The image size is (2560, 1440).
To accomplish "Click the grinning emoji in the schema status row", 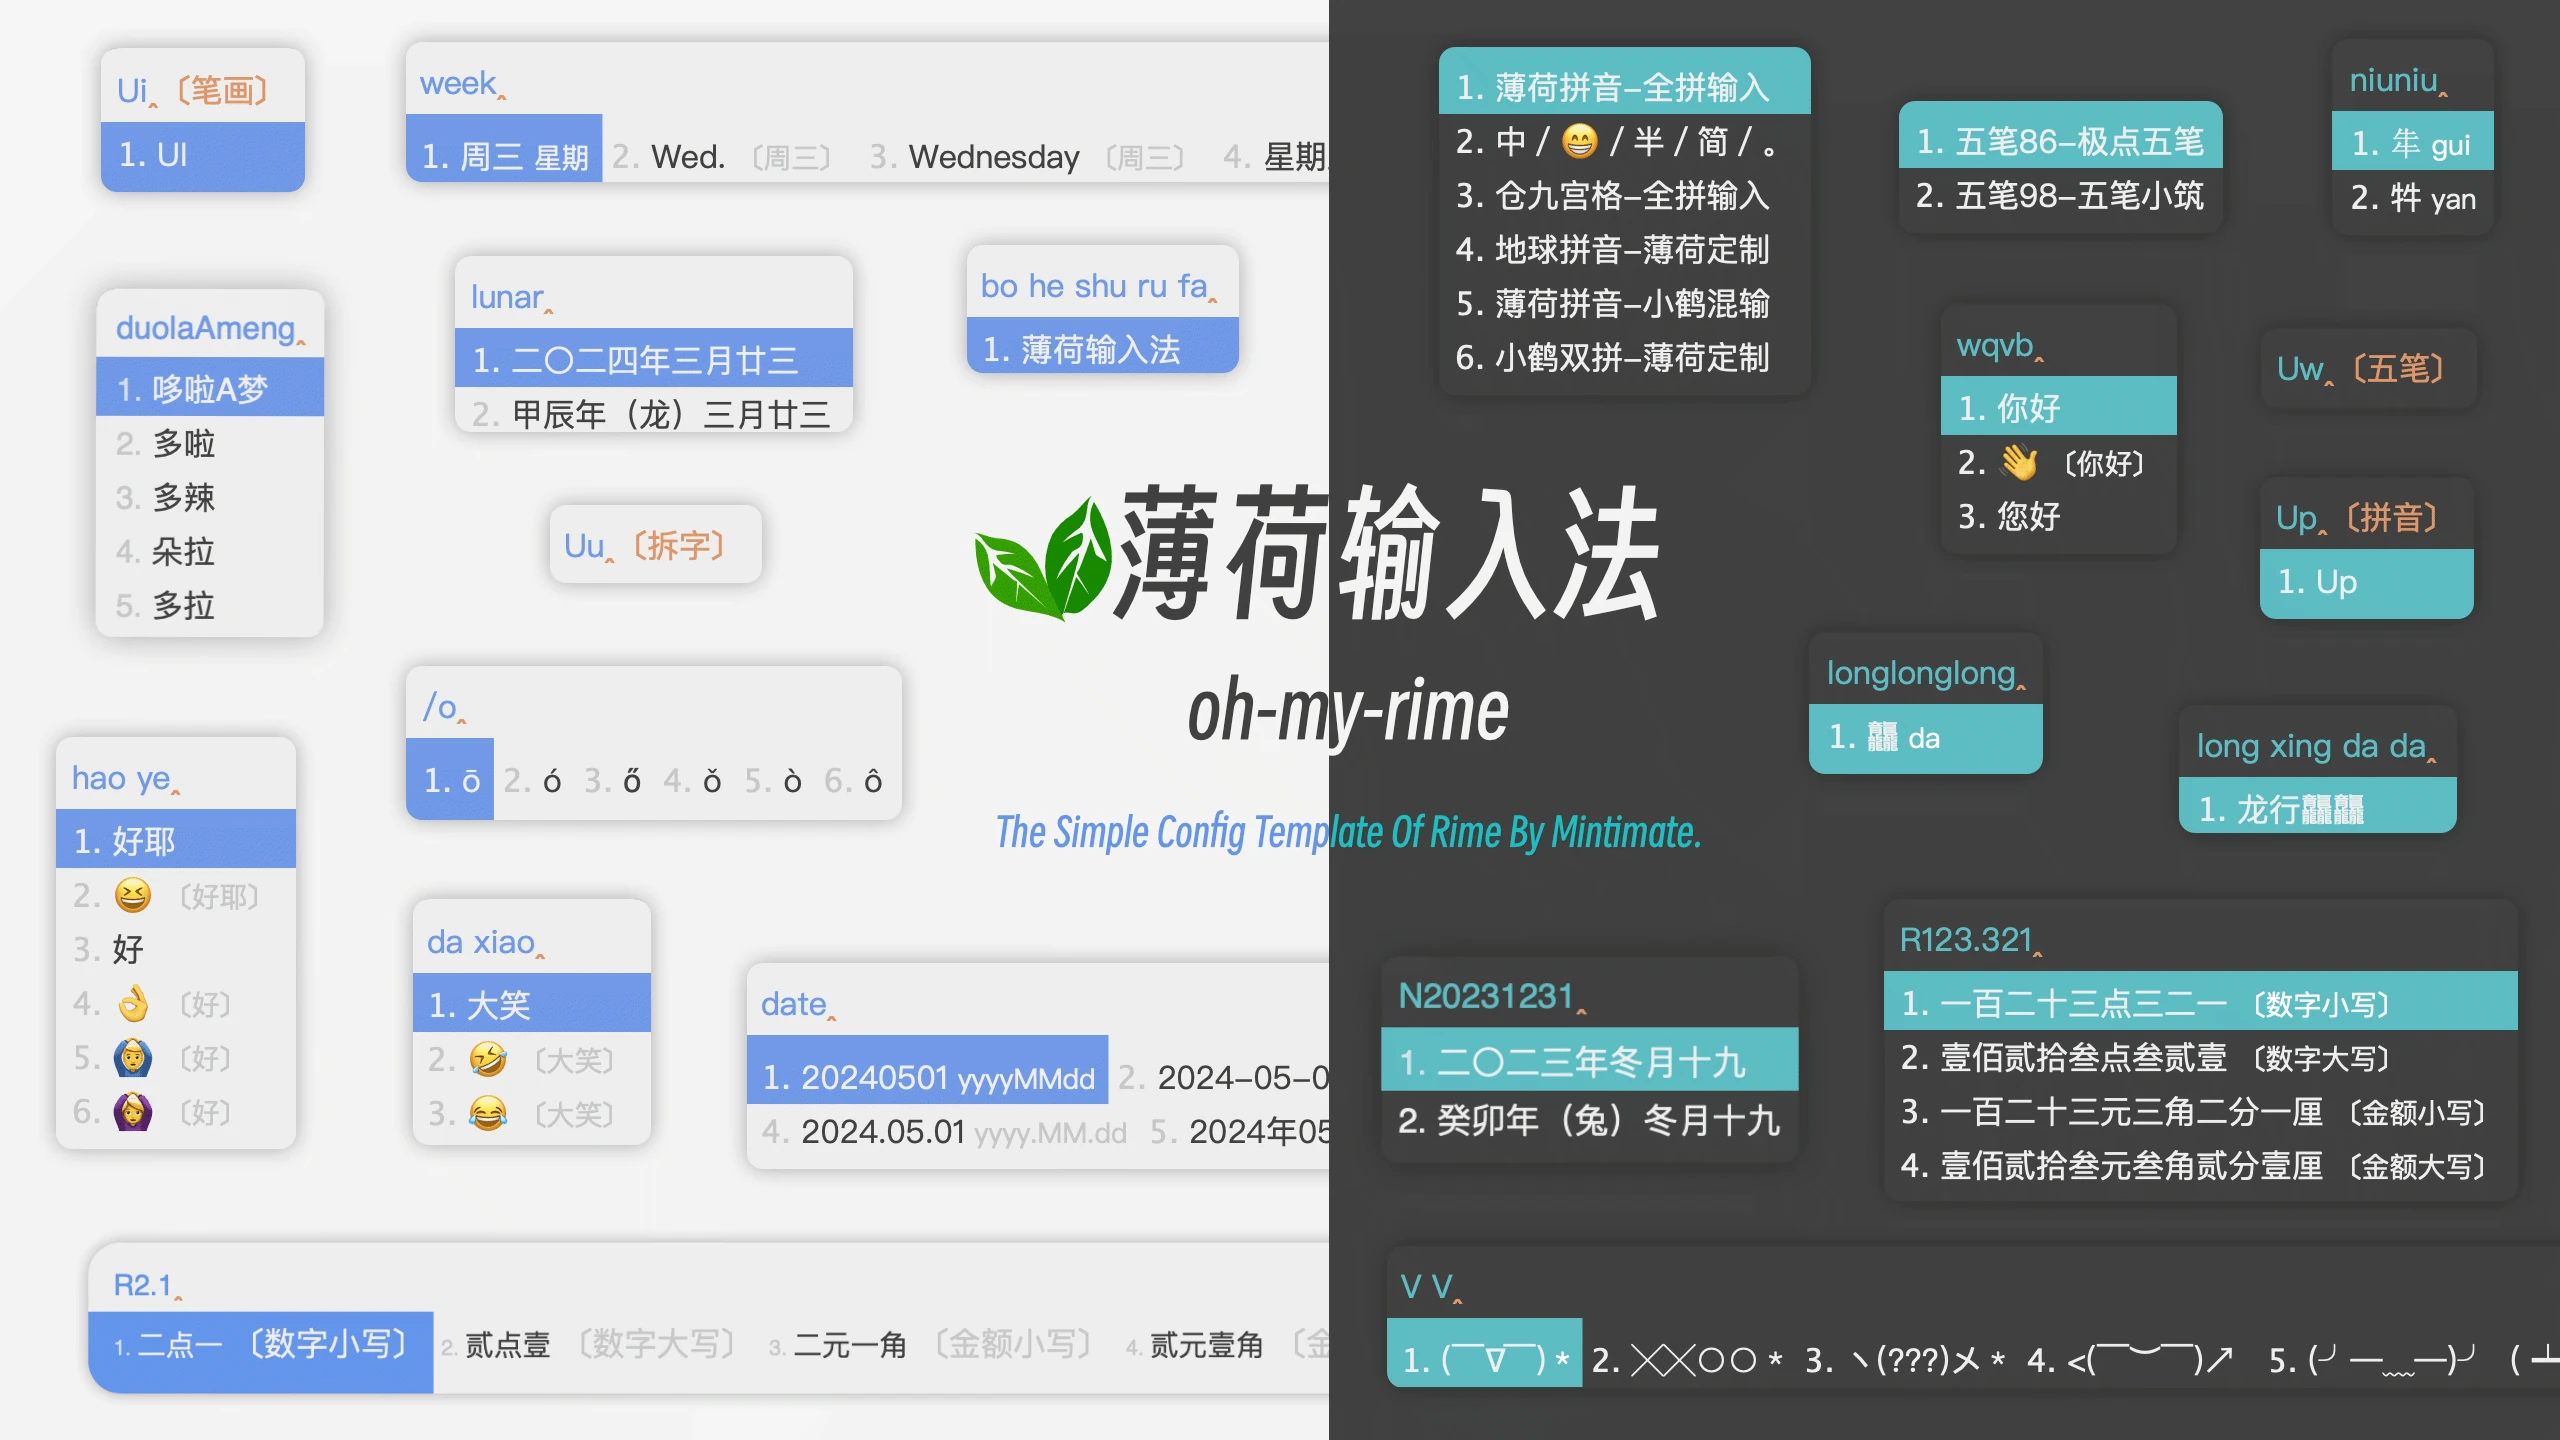I will [1579, 141].
